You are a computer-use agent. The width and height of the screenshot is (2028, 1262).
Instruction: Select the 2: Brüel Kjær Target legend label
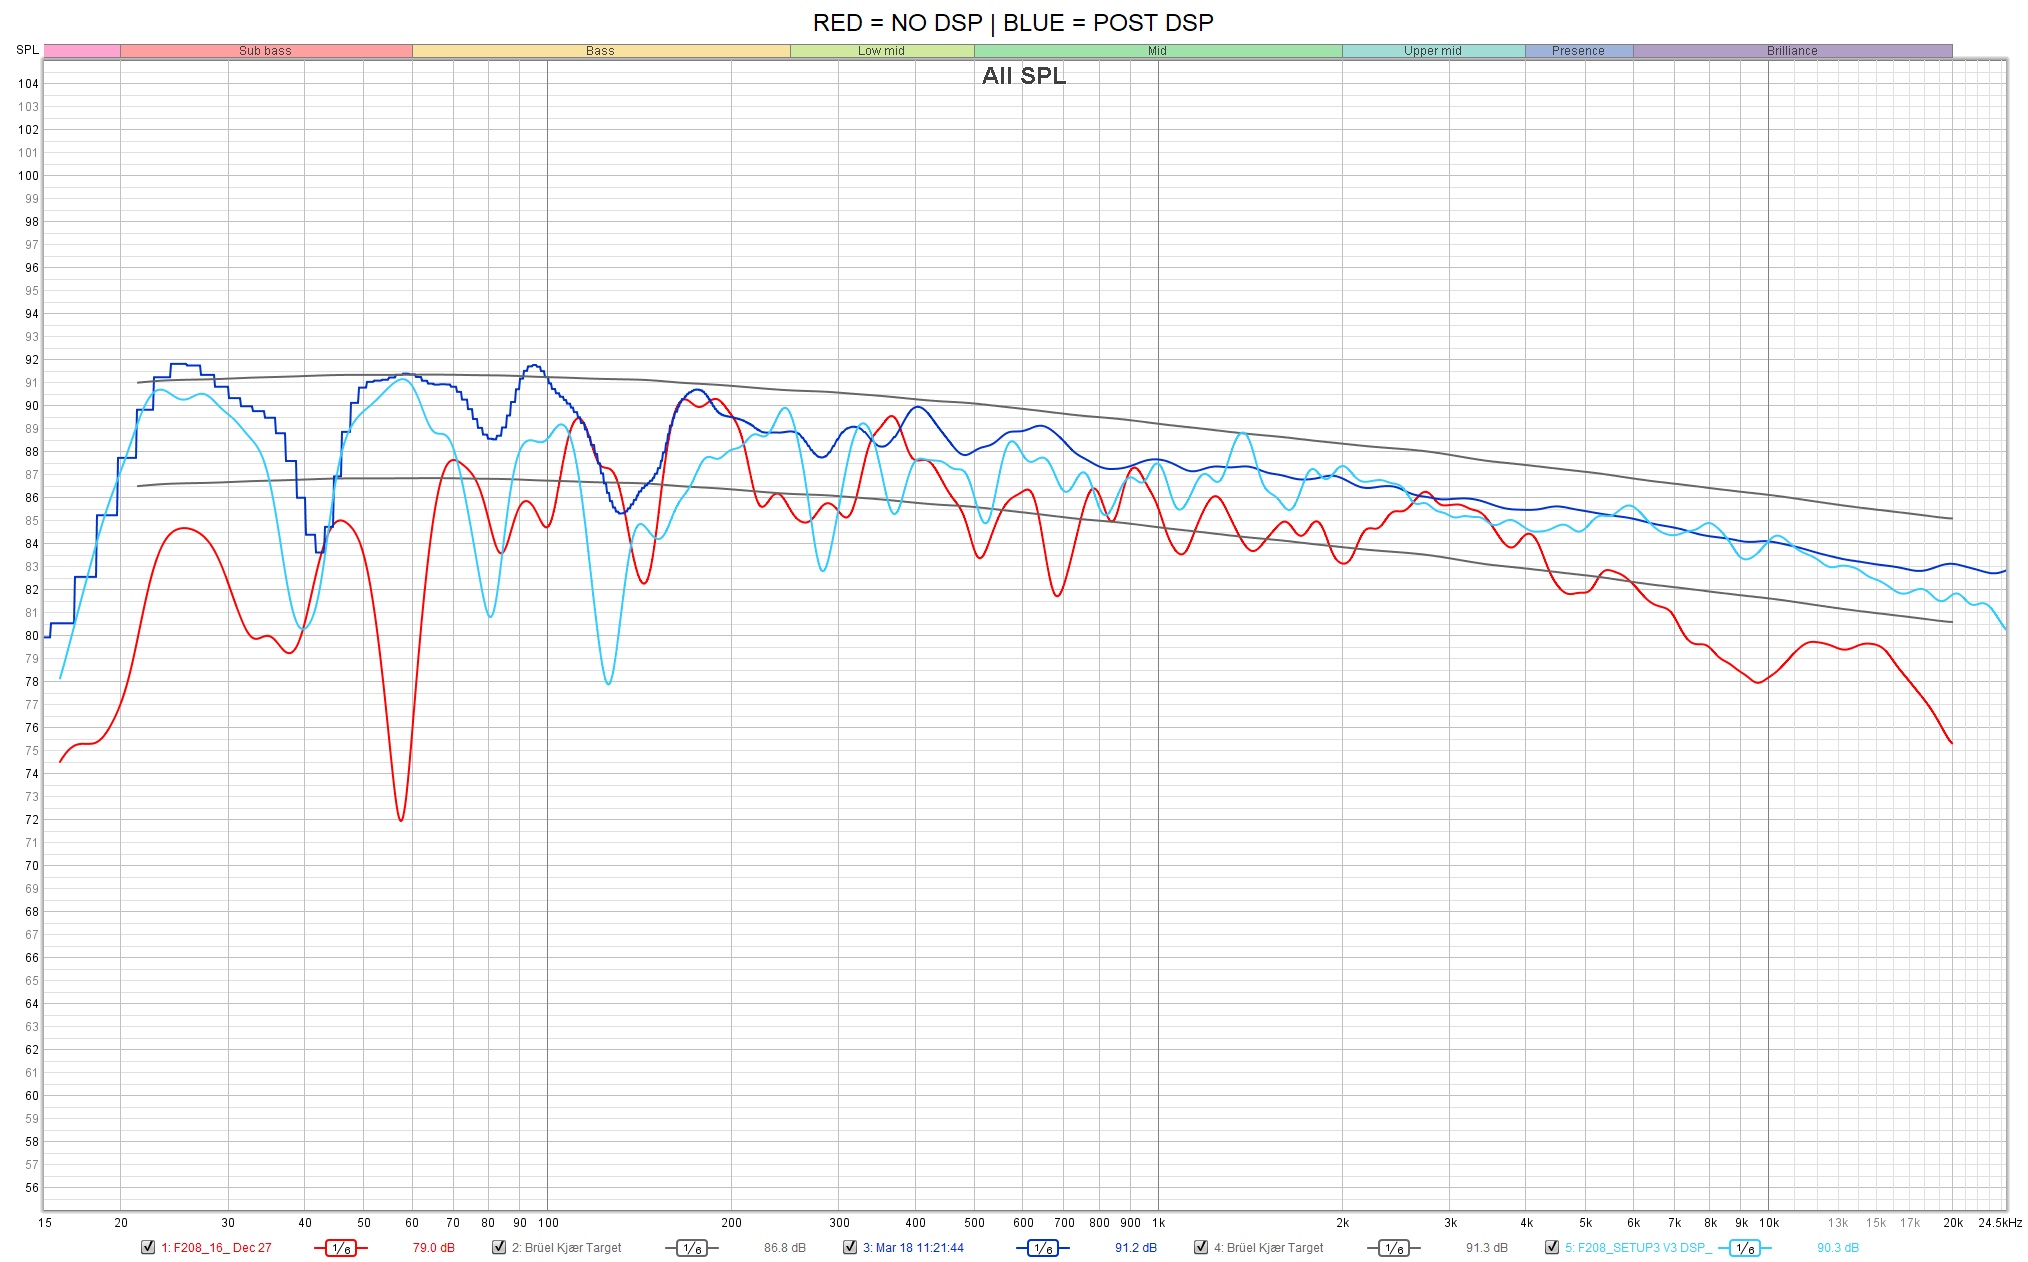(x=566, y=1248)
